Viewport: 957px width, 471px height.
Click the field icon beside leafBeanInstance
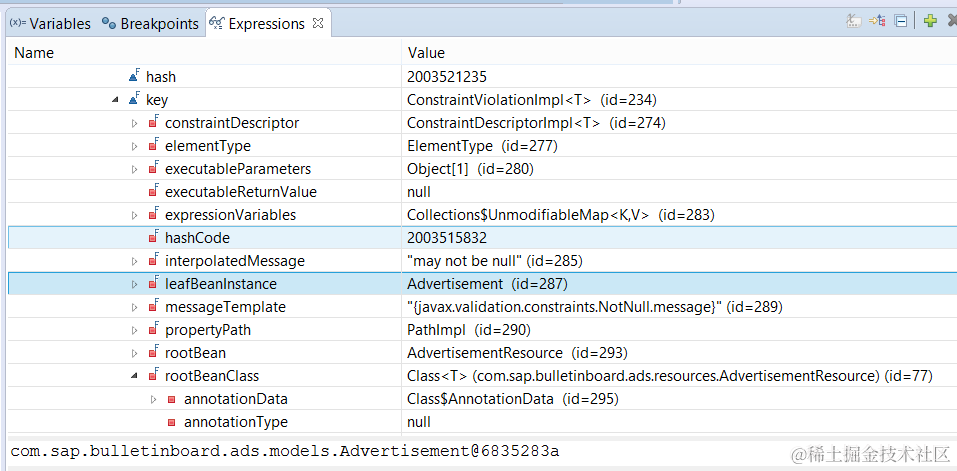coord(154,284)
